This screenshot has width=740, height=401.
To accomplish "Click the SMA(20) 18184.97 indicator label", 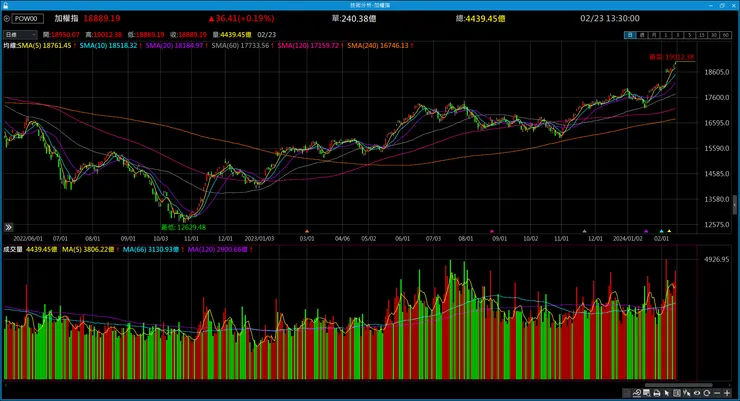I will coord(174,46).
